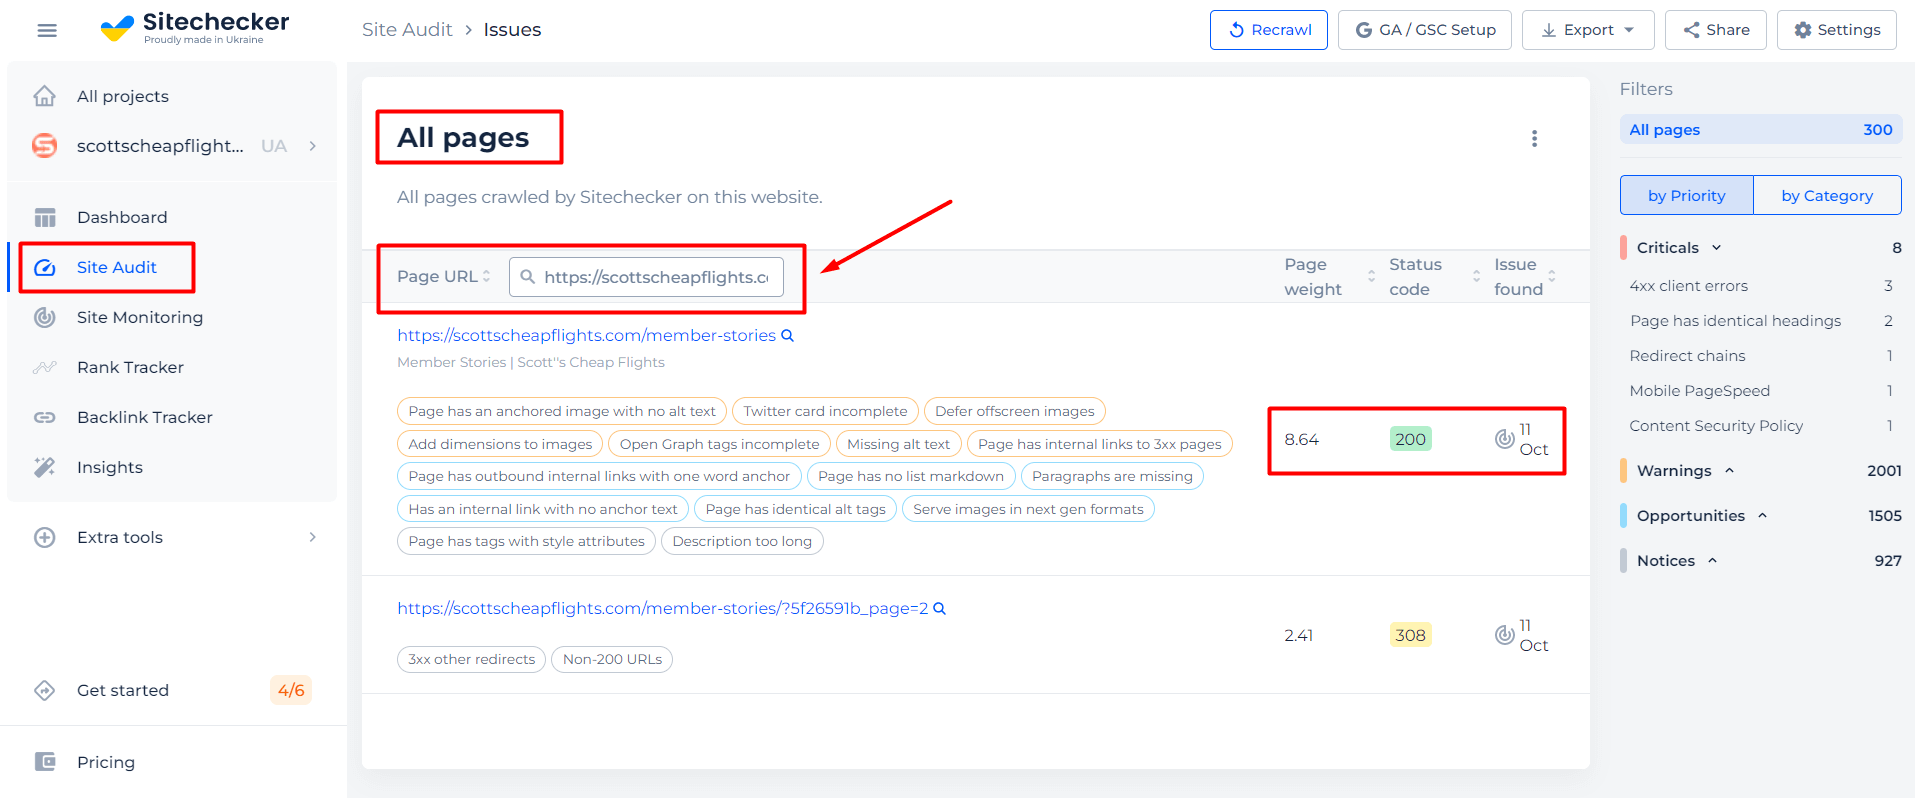
Task: Open GA / GSC Setup
Action: click(x=1424, y=30)
